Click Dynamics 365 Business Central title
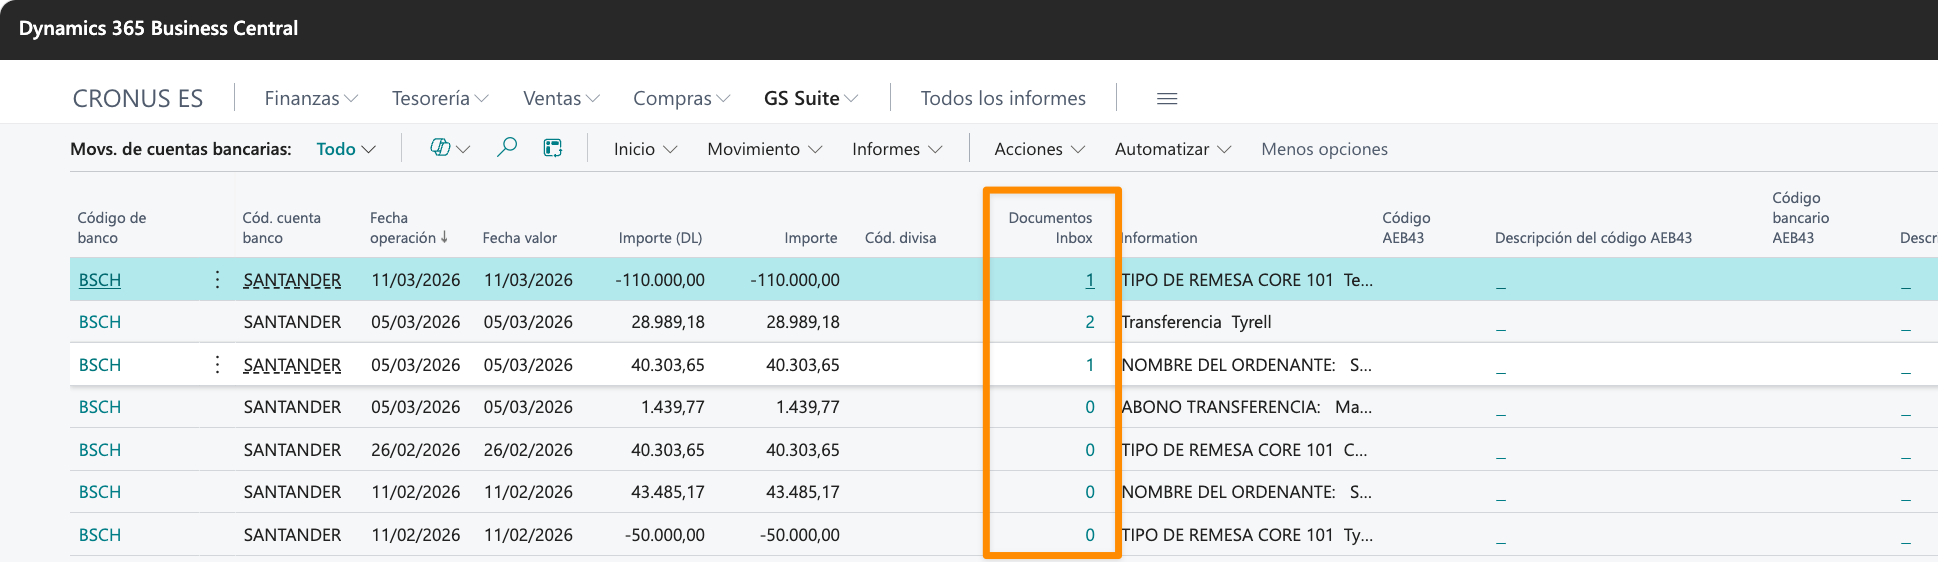Screen dimensions: 1938x562 pyautogui.click(x=158, y=28)
